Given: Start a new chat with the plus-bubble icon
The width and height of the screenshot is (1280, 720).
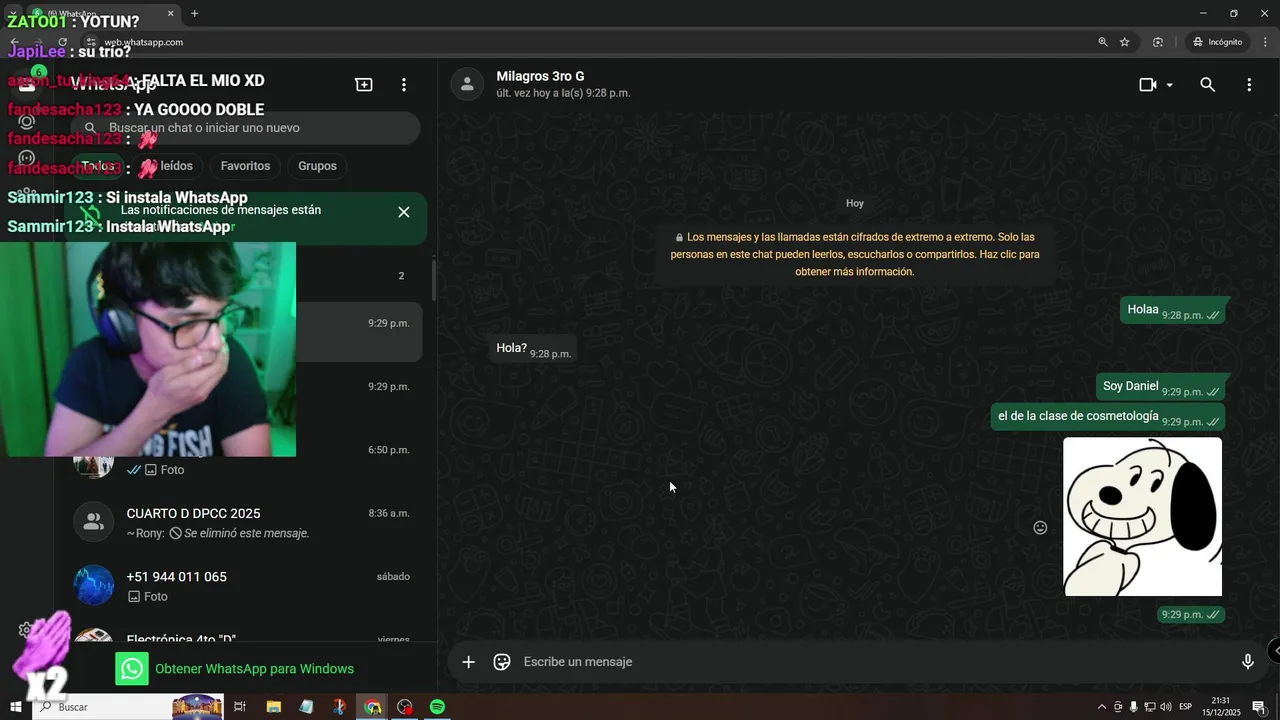Looking at the screenshot, I should (364, 85).
